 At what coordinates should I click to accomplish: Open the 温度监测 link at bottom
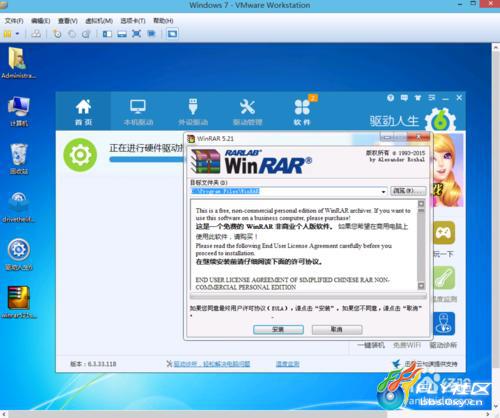point(288,364)
